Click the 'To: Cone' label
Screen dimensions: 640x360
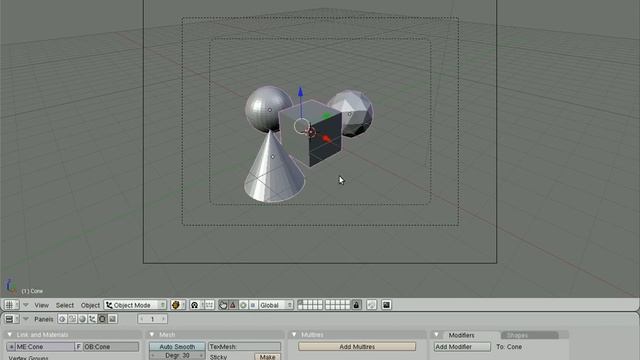(x=509, y=347)
